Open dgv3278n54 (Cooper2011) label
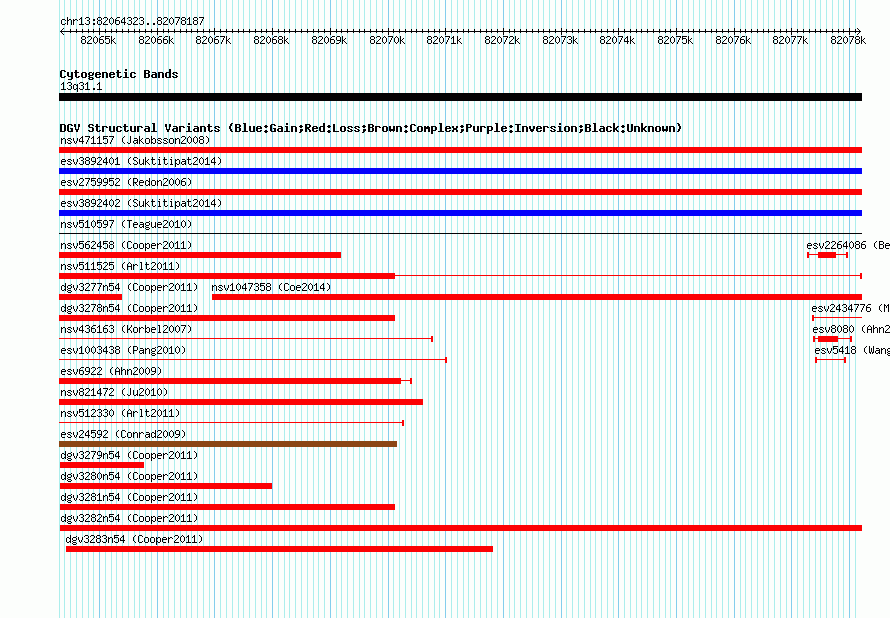This screenshot has height=618, width=890. pos(129,308)
